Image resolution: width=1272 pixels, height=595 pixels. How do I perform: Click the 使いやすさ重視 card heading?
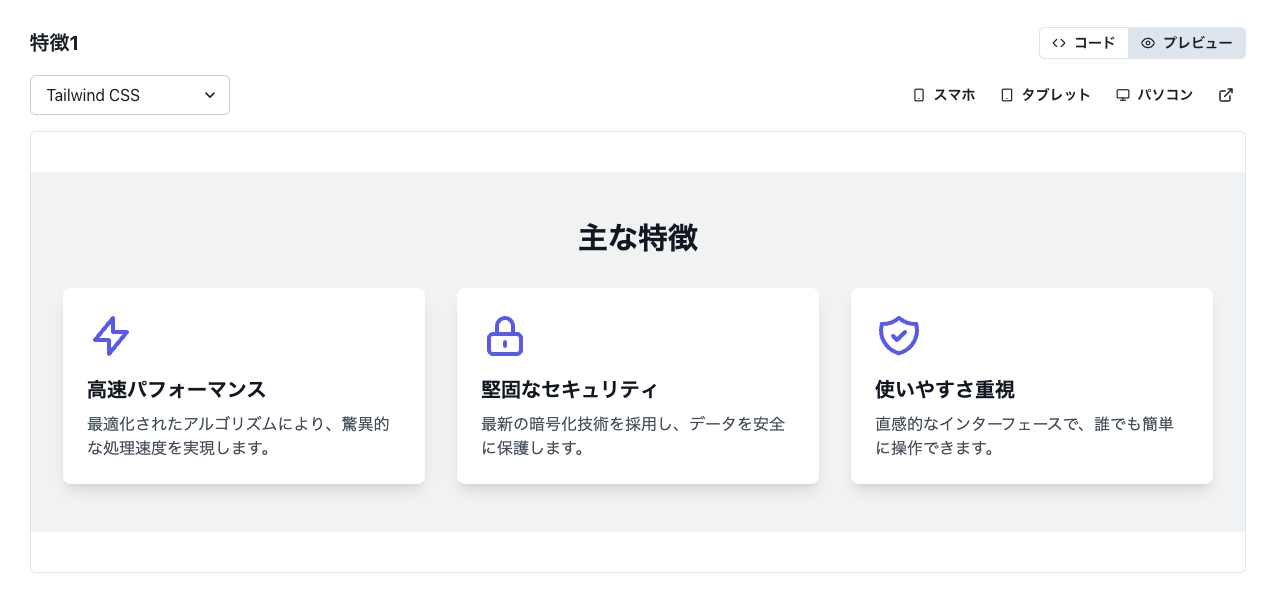pyautogui.click(x=945, y=389)
